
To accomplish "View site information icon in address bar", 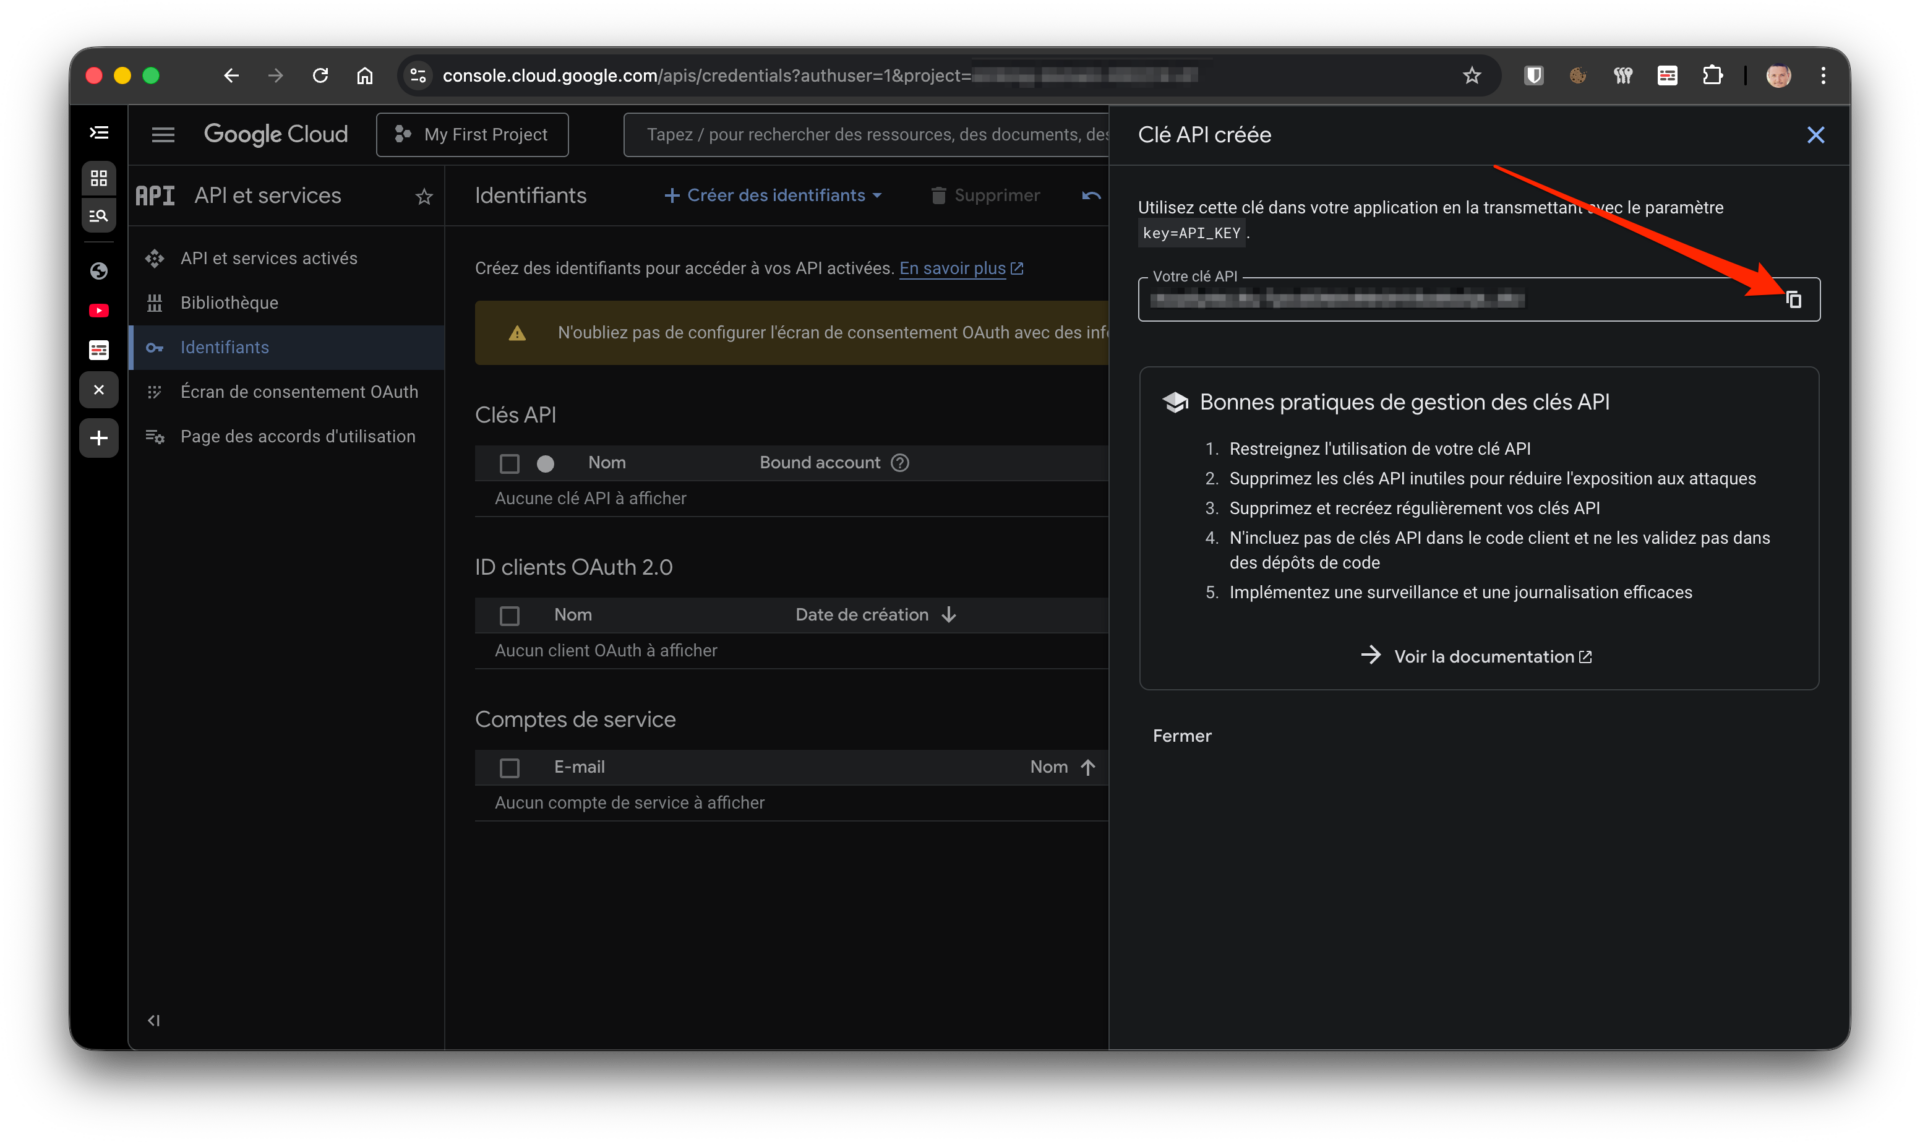I will (x=418, y=76).
